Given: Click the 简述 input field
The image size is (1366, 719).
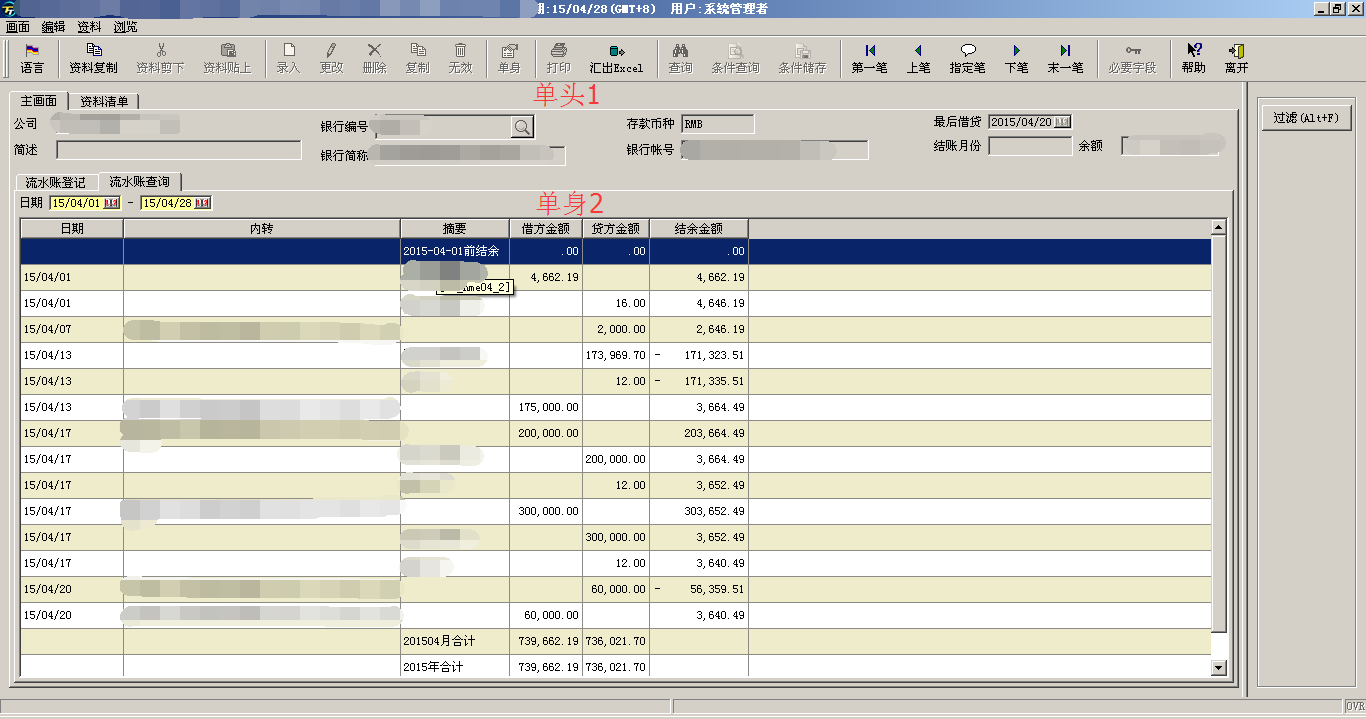Looking at the screenshot, I should 179,150.
